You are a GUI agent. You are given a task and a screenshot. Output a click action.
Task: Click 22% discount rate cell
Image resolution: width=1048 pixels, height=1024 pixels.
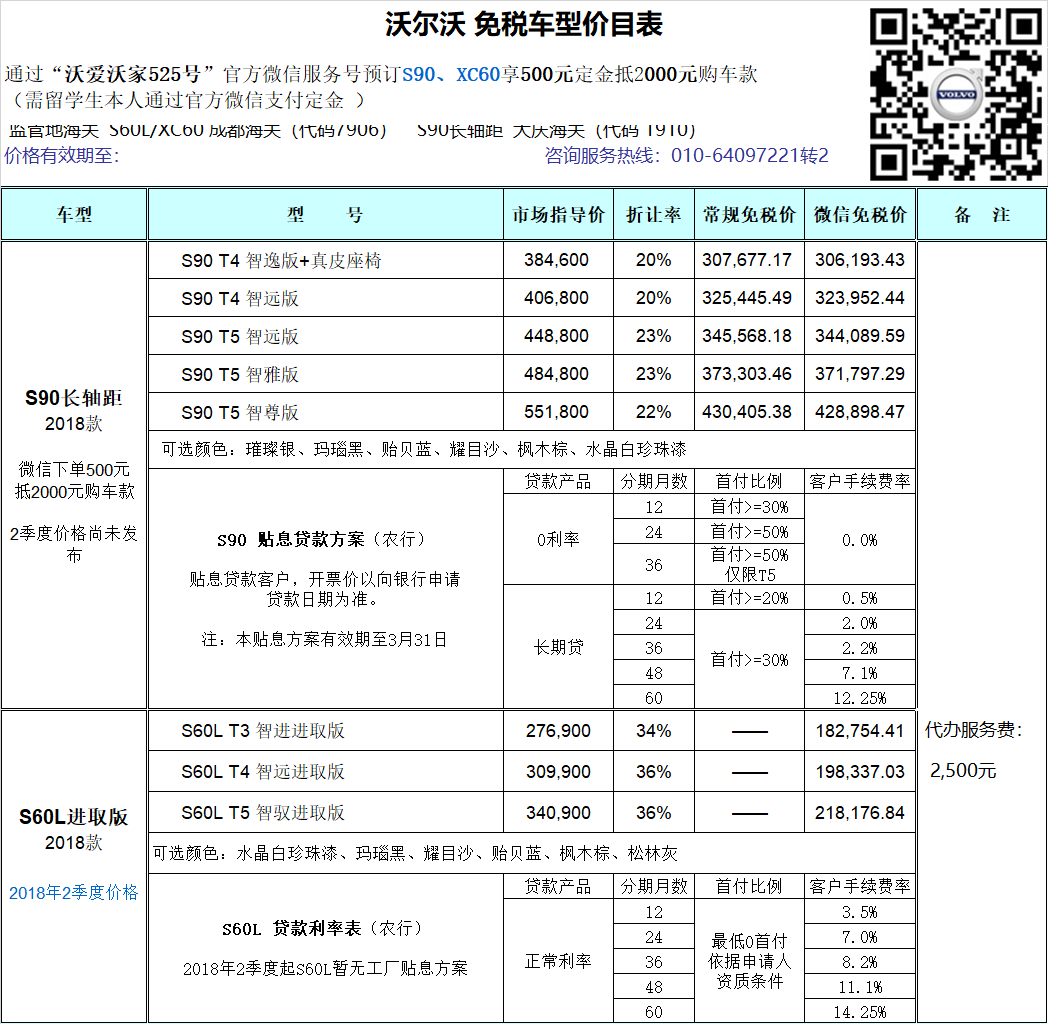[x=654, y=412]
